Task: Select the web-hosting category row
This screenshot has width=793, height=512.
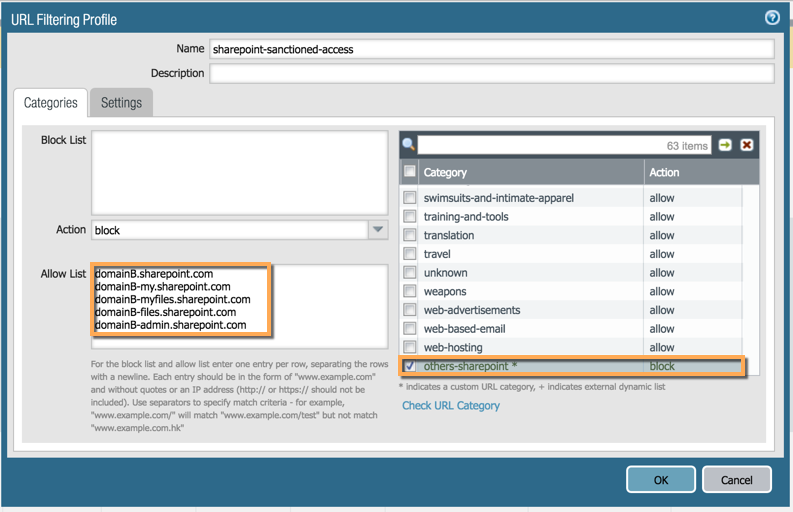Action: click(571, 347)
